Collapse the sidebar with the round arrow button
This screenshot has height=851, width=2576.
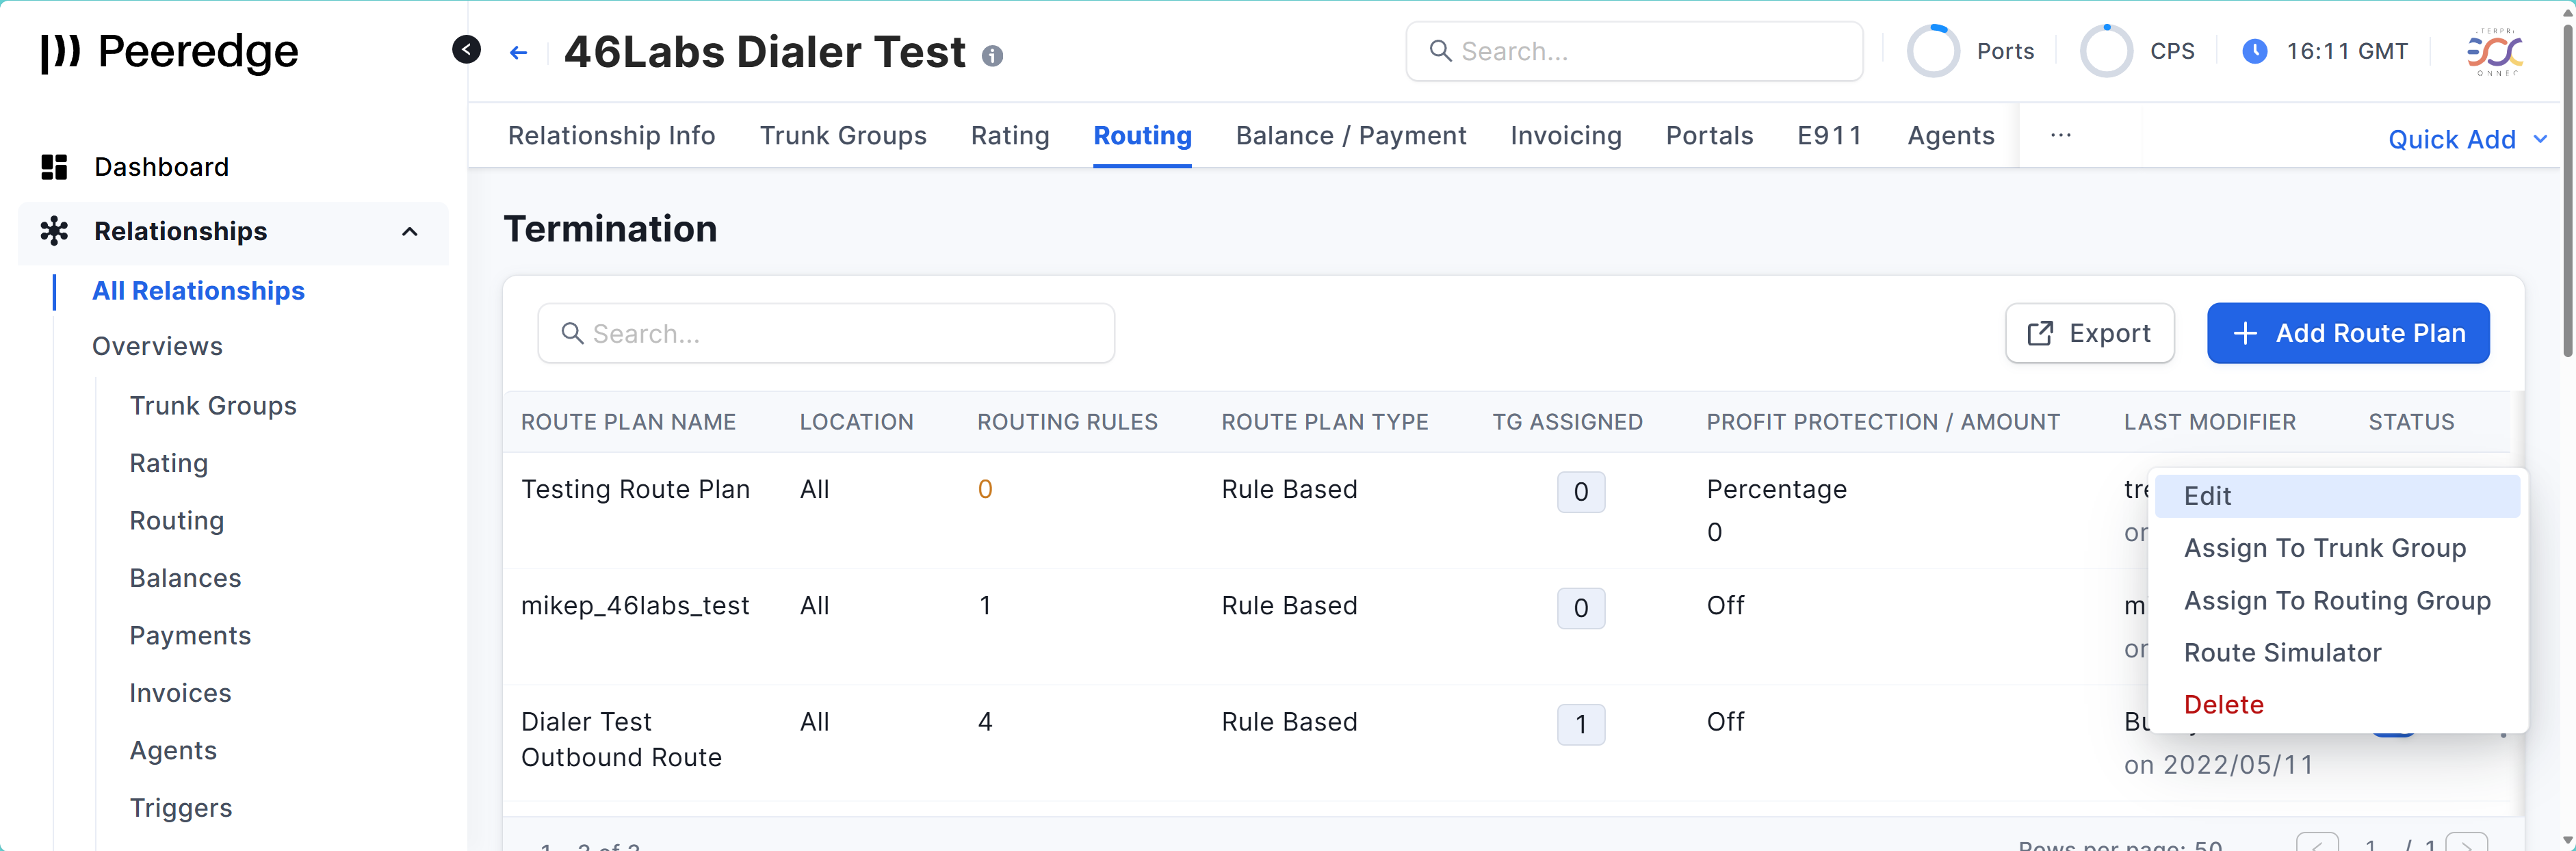coord(466,49)
